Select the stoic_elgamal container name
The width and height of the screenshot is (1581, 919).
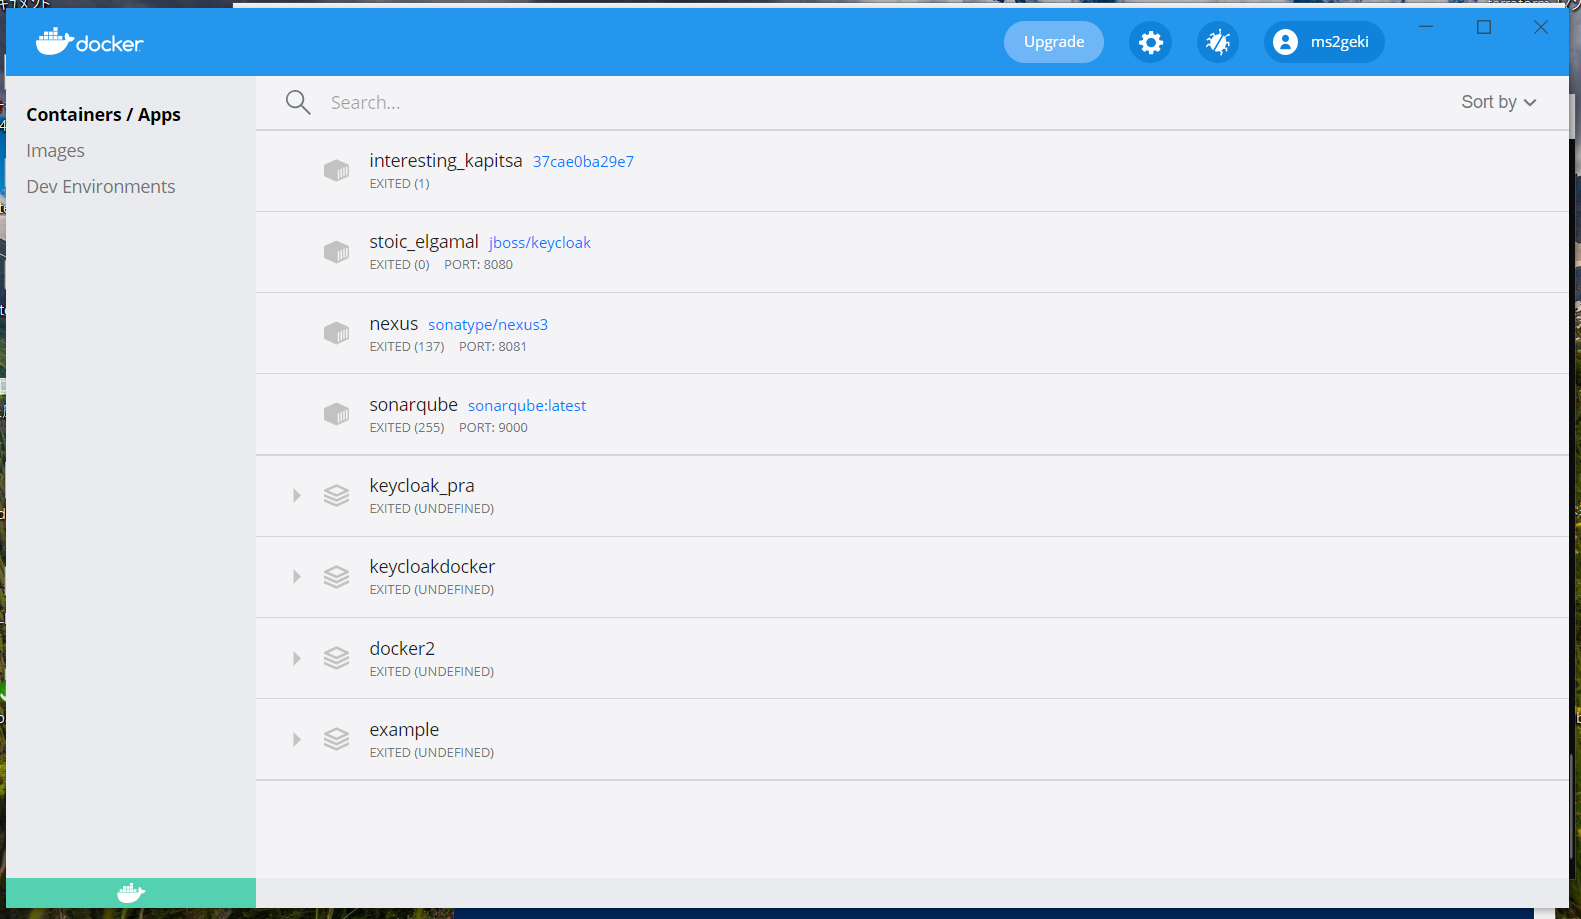(x=424, y=242)
